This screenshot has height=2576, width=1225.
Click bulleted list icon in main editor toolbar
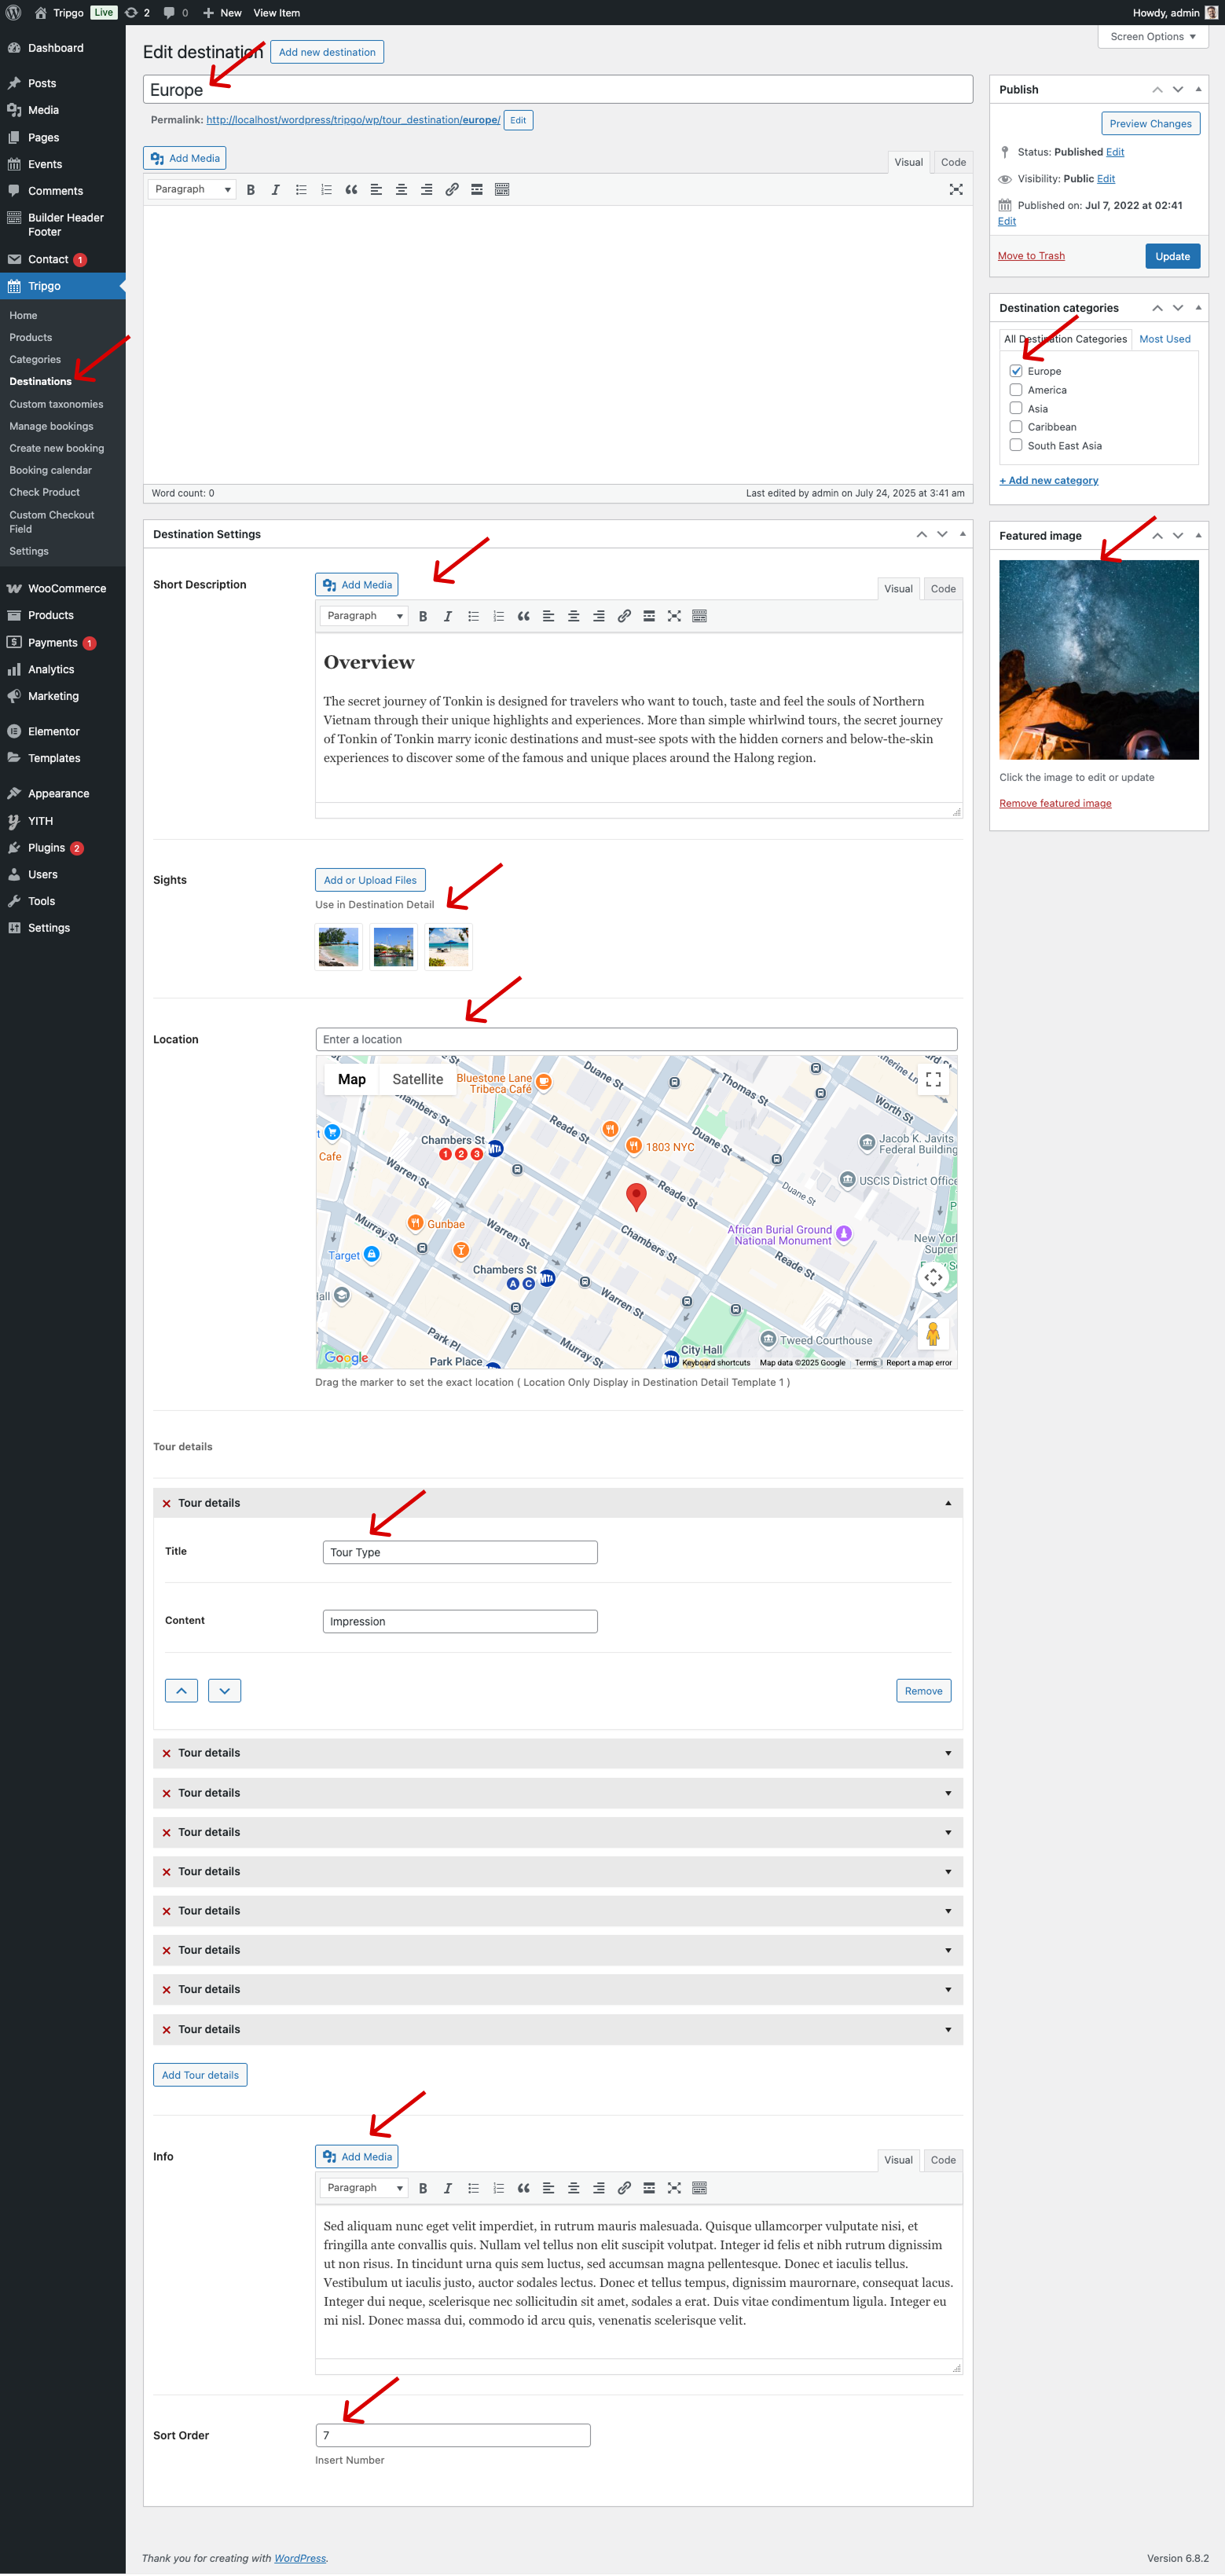pos(301,189)
